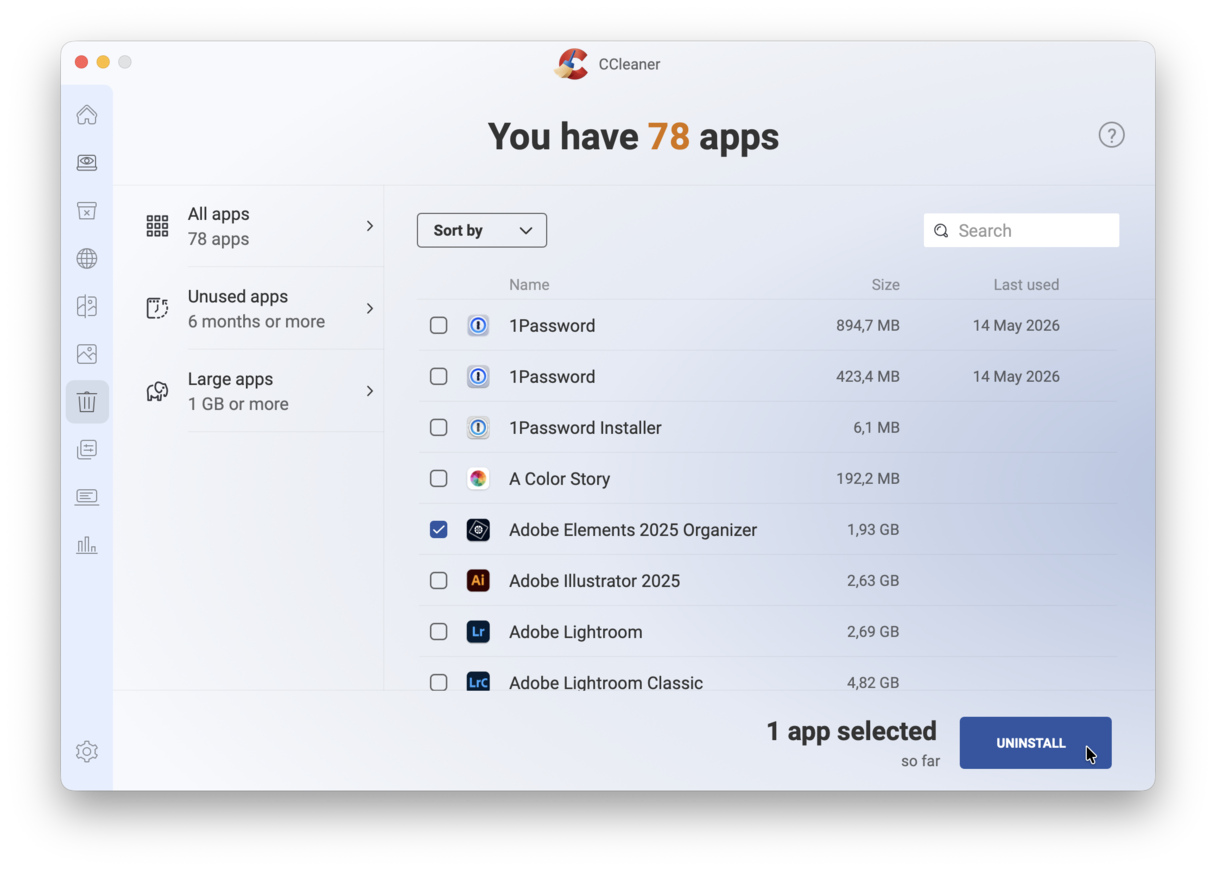1216x871 pixels.
Task: Select the Adobe Illustrator 2025 checkbox
Action: pyautogui.click(x=438, y=580)
